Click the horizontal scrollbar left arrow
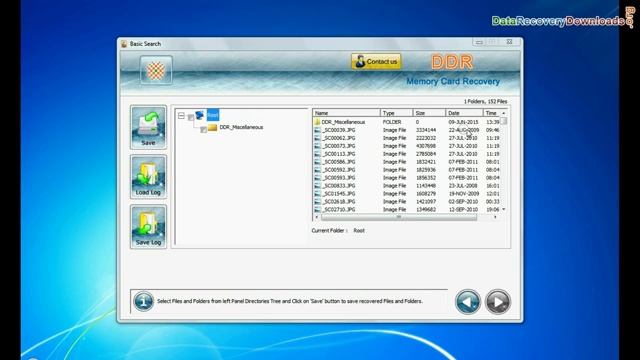640x360 pixels. [x=317, y=217]
